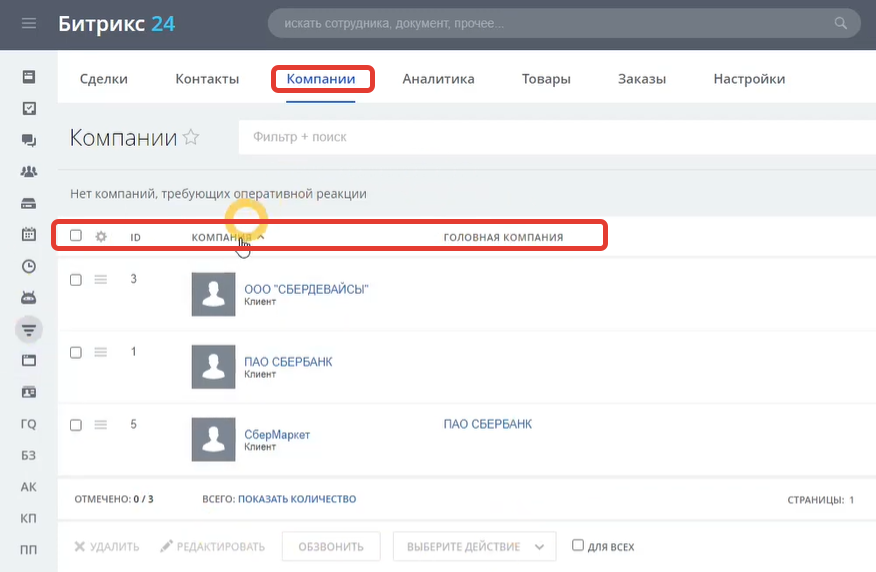Image resolution: width=876 pixels, height=572 pixels.
Task: Open the chat bubbles sidebar icon
Action: pos(28,140)
